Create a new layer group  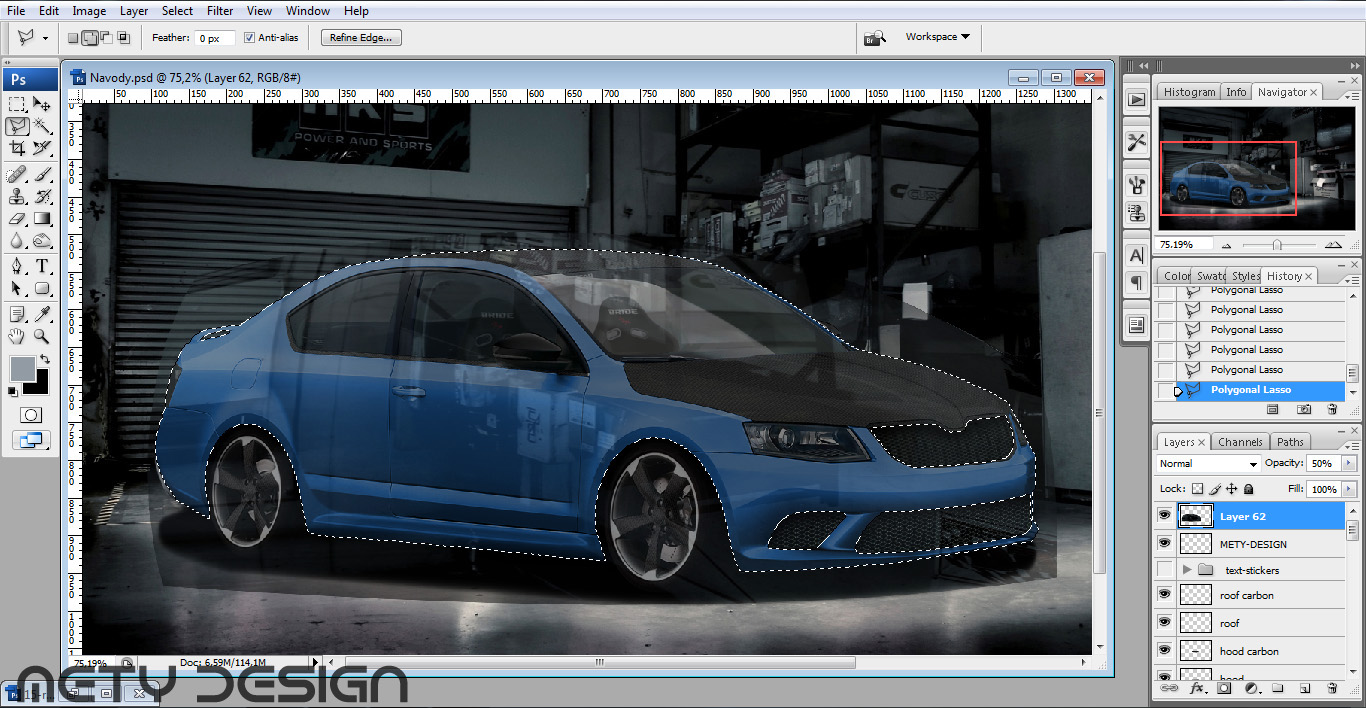point(1278,688)
